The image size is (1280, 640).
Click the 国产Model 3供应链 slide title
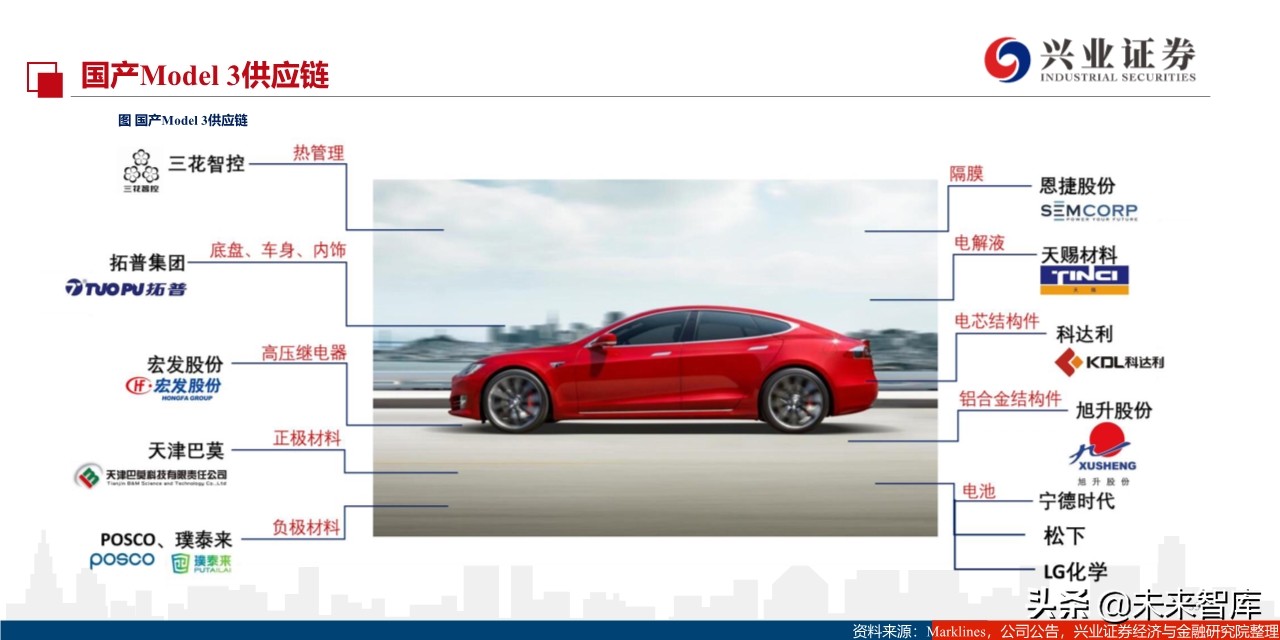pos(205,76)
